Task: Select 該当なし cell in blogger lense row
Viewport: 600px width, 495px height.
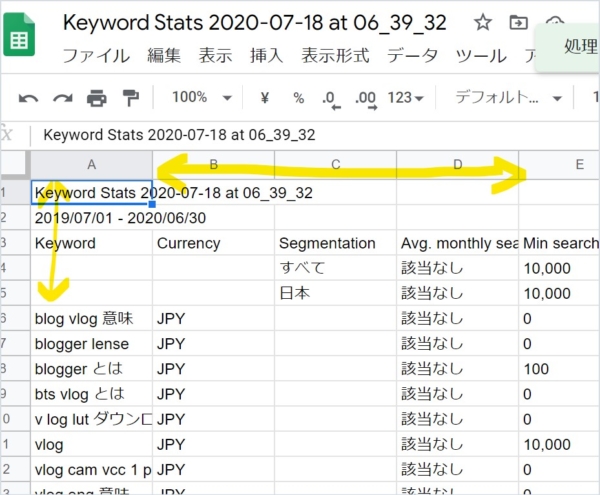Action: click(x=458, y=344)
